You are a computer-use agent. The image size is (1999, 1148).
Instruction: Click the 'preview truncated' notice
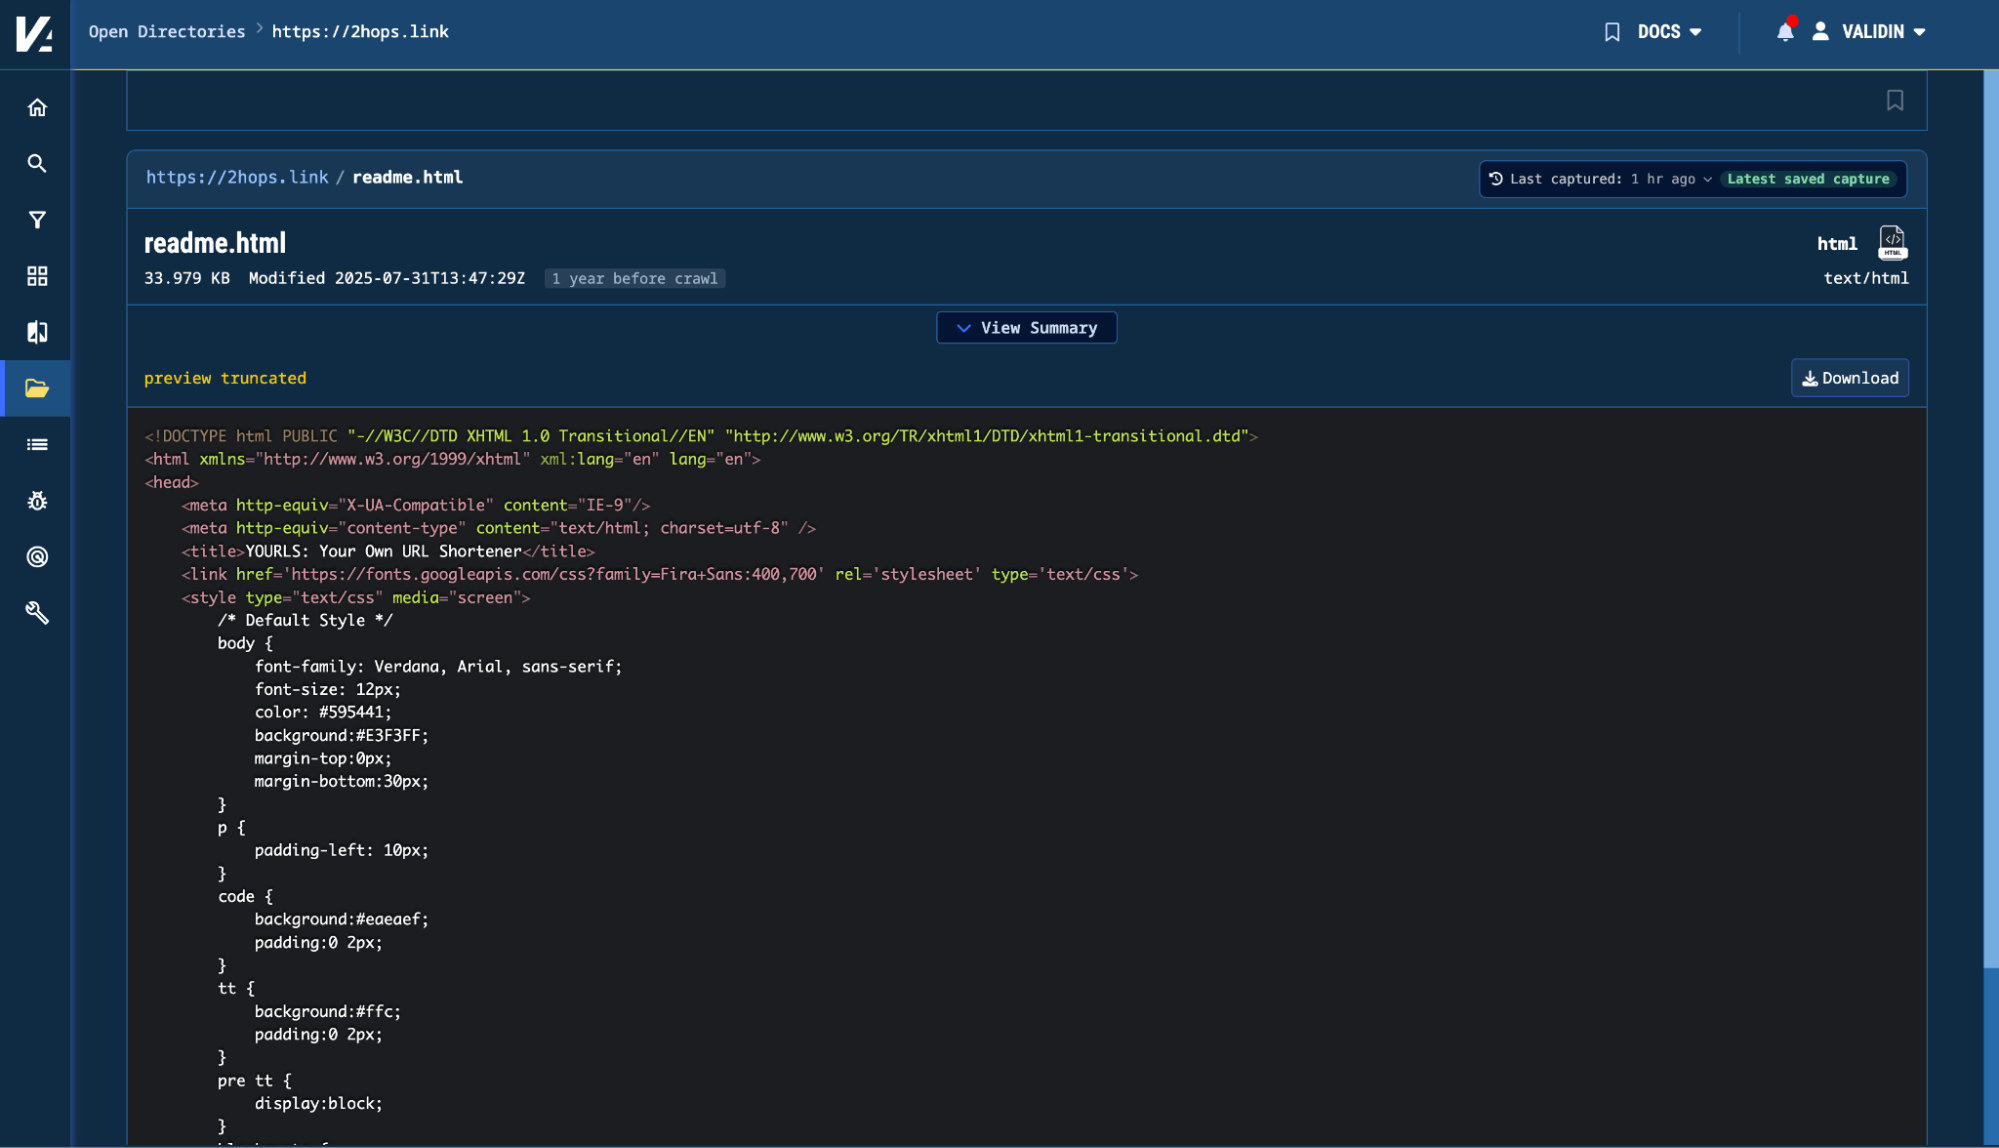coord(225,378)
